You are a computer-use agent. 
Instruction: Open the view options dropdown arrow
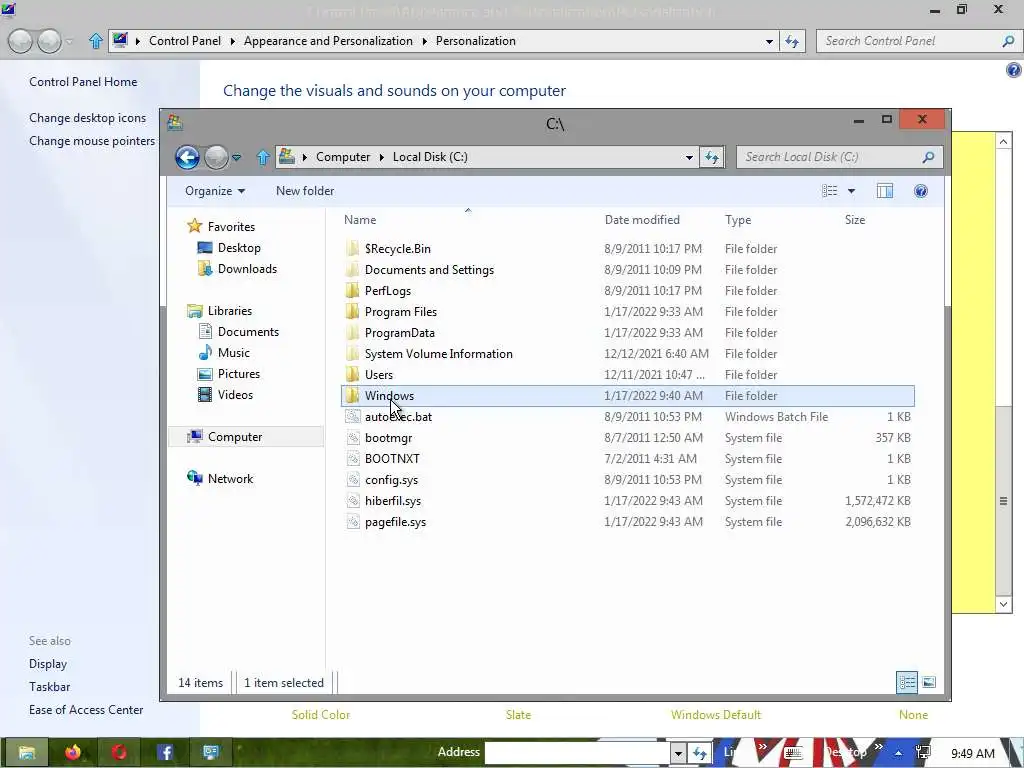point(851,191)
